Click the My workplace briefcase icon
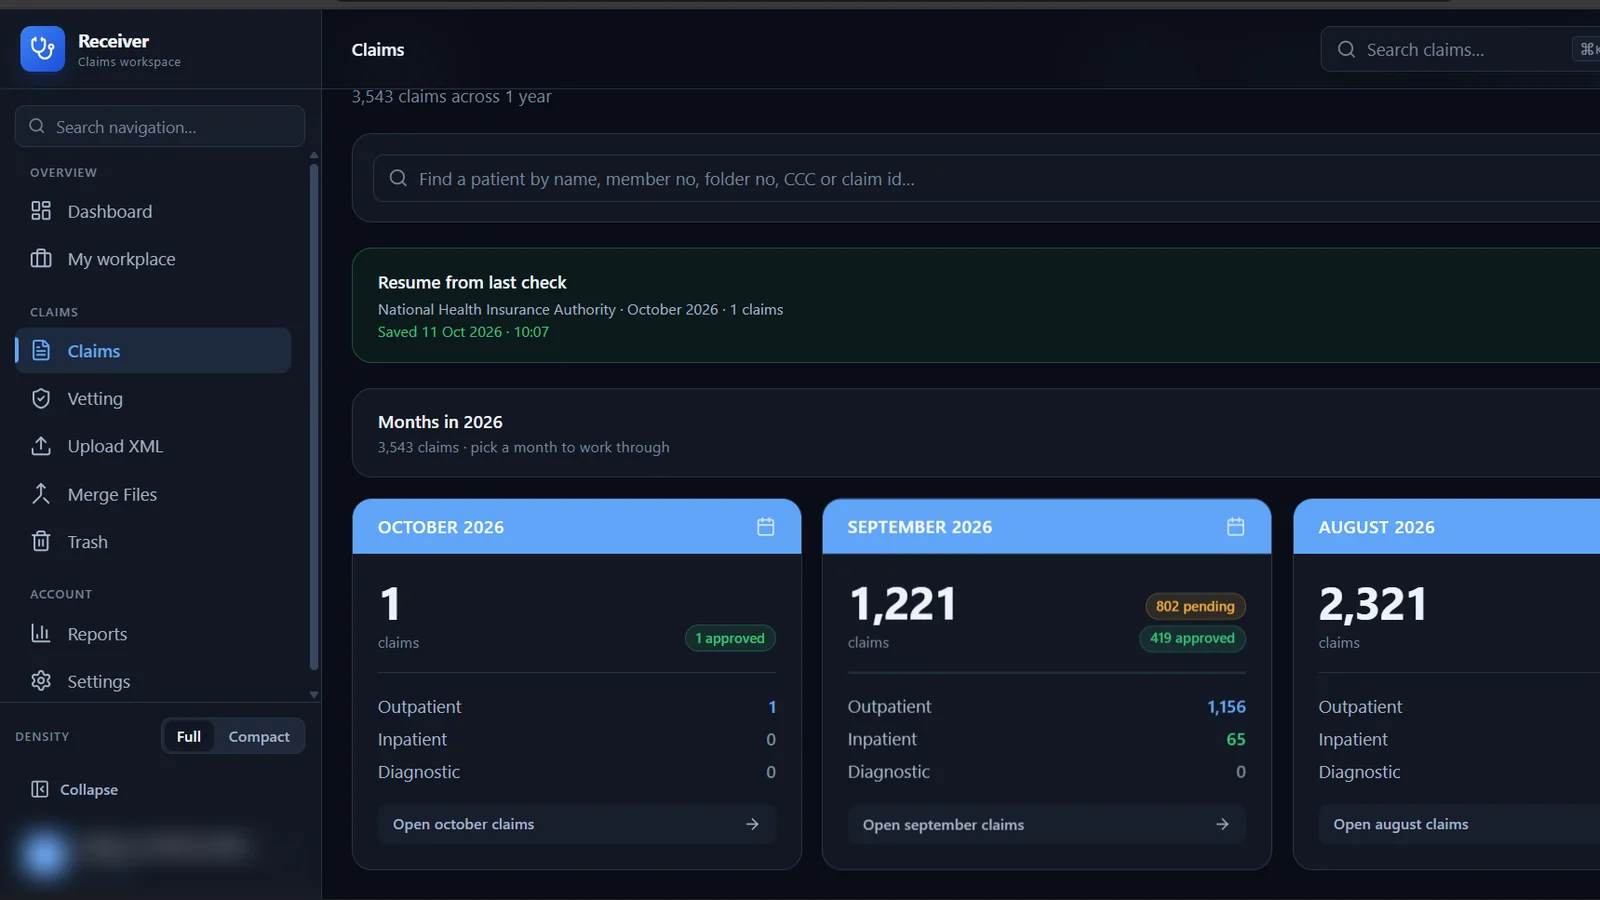This screenshot has height=900, width=1600. pos(41,259)
